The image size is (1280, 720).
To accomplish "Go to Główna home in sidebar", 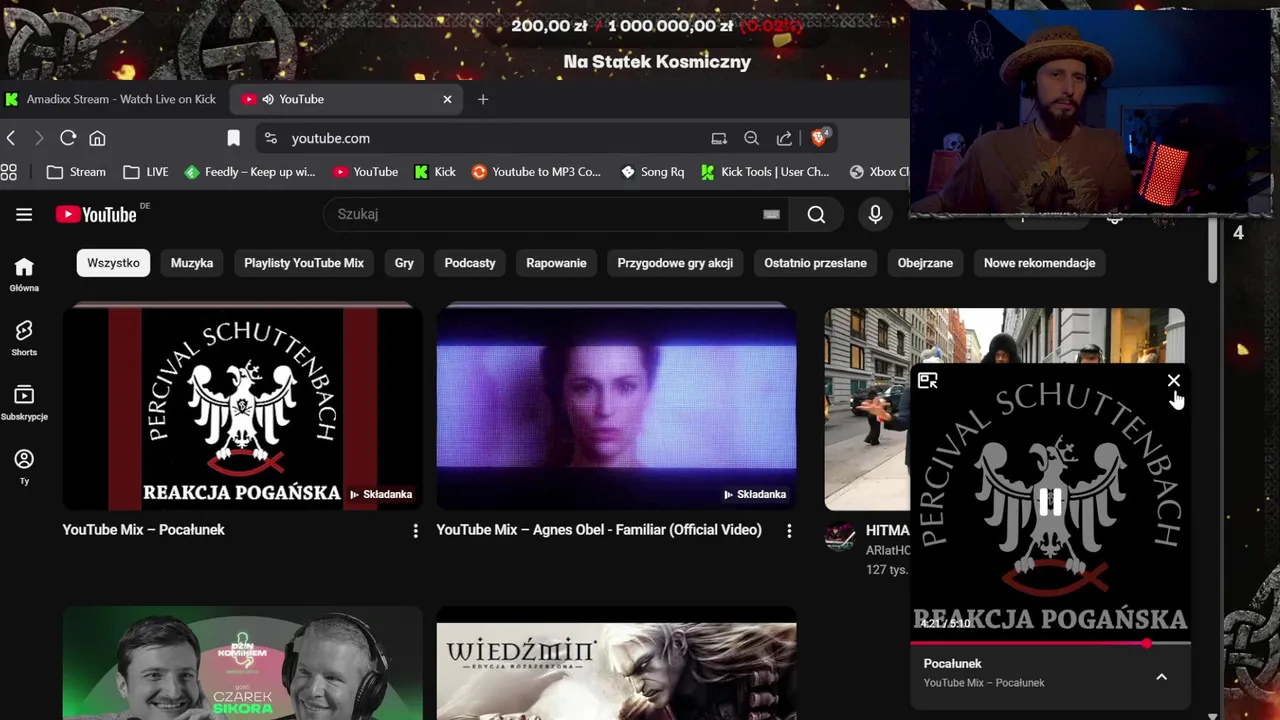I will 24,274.
